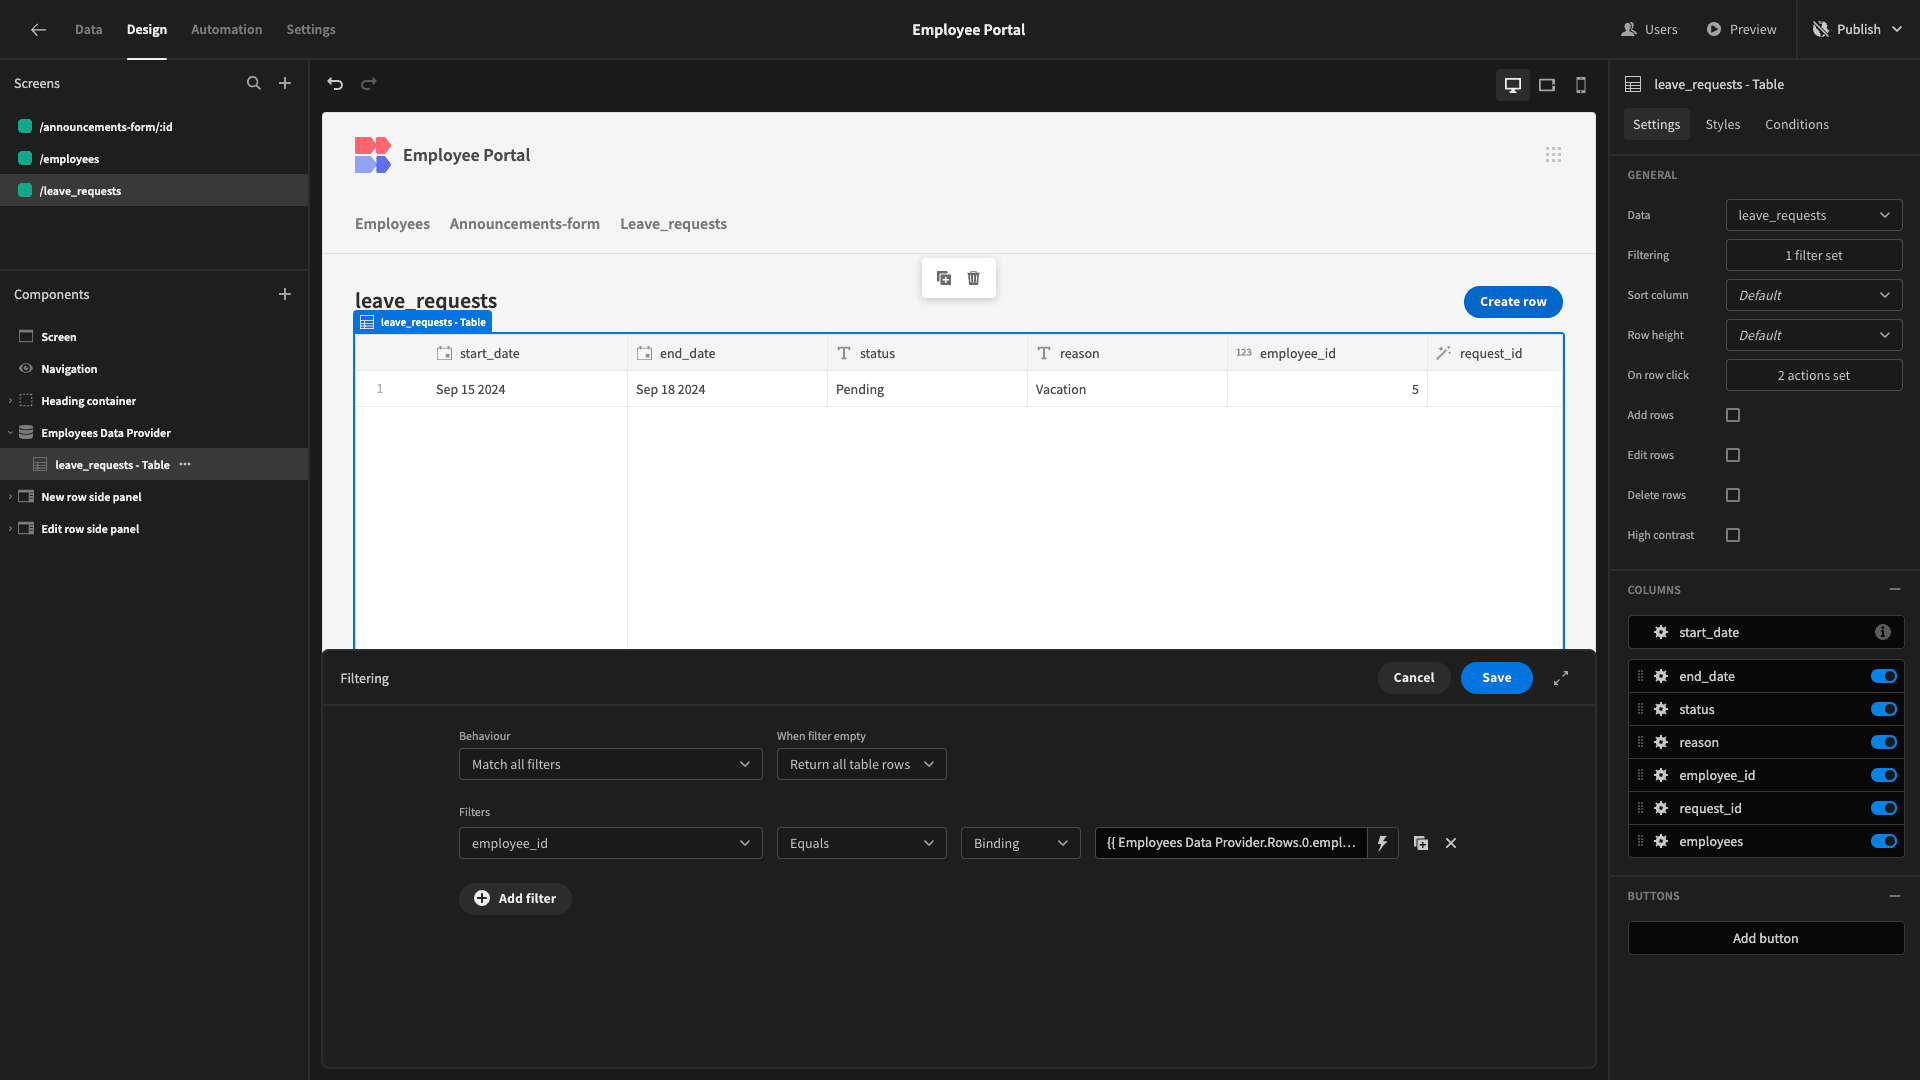Open the Automation tab
Image resolution: width=1920 pixels, height=1080 pixels.
pos(227,30)
